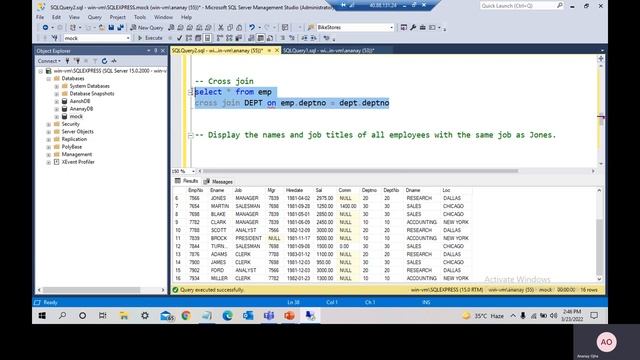Toggle Include Actual Execution Plan icon

(220, 38)
